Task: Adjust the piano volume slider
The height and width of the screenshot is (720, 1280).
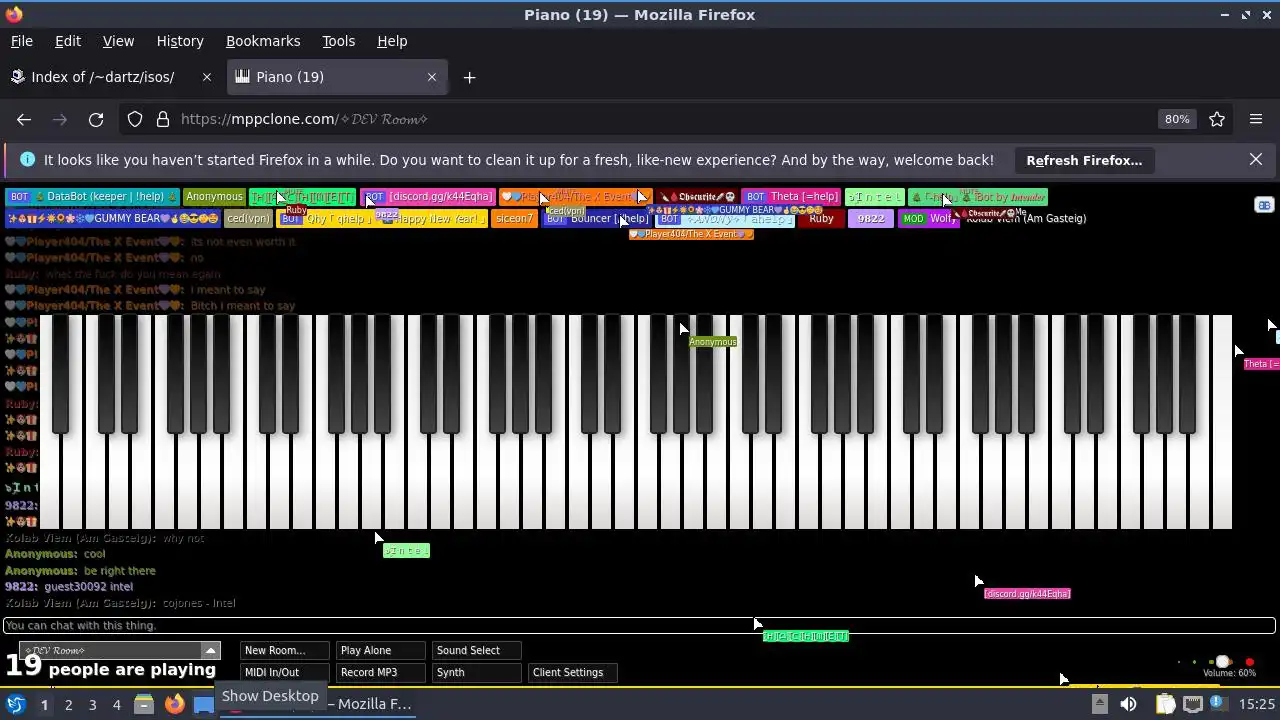Action: [x=1222, y=662]
